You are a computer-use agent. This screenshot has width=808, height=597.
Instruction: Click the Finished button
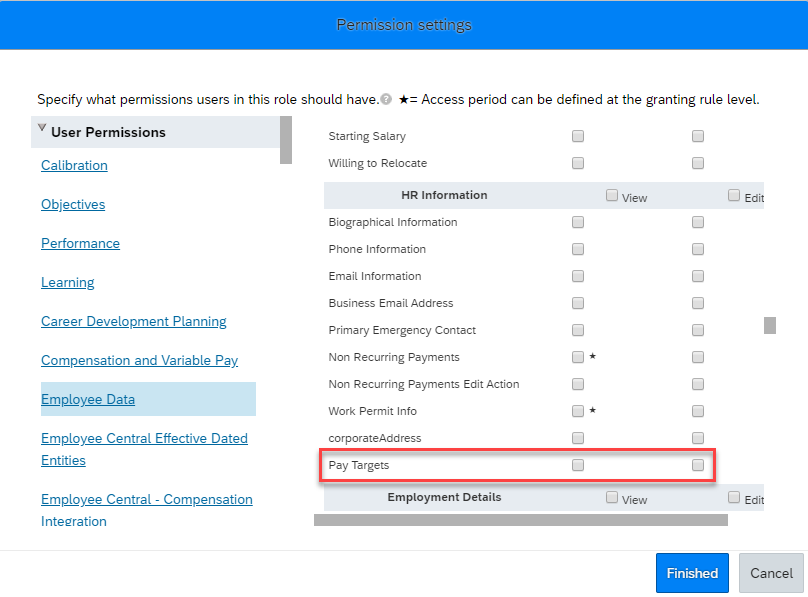point(692,573)
